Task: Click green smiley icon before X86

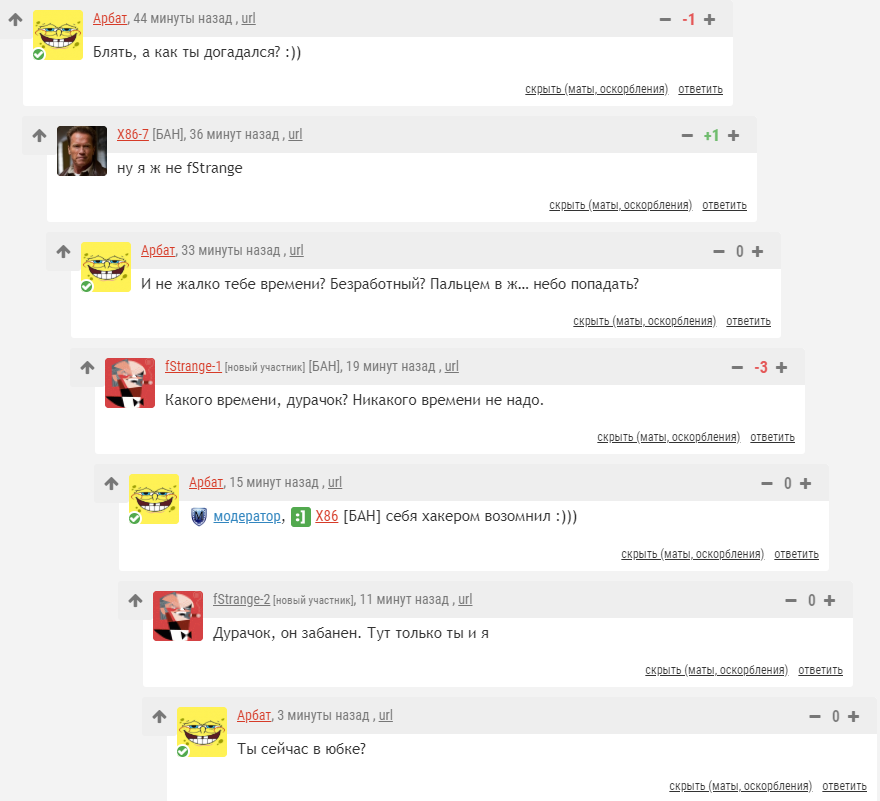Action: 301,516
